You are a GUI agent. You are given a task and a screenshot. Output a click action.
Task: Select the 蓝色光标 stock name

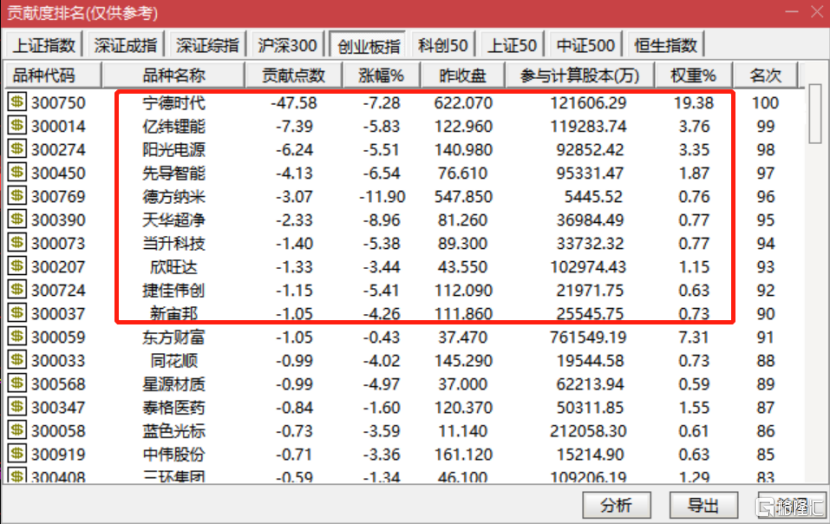174,431
